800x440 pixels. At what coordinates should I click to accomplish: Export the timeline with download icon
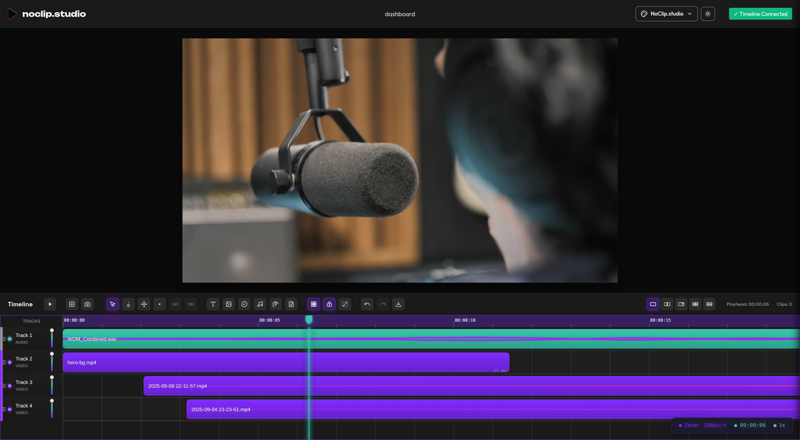[x=398, y=304]
